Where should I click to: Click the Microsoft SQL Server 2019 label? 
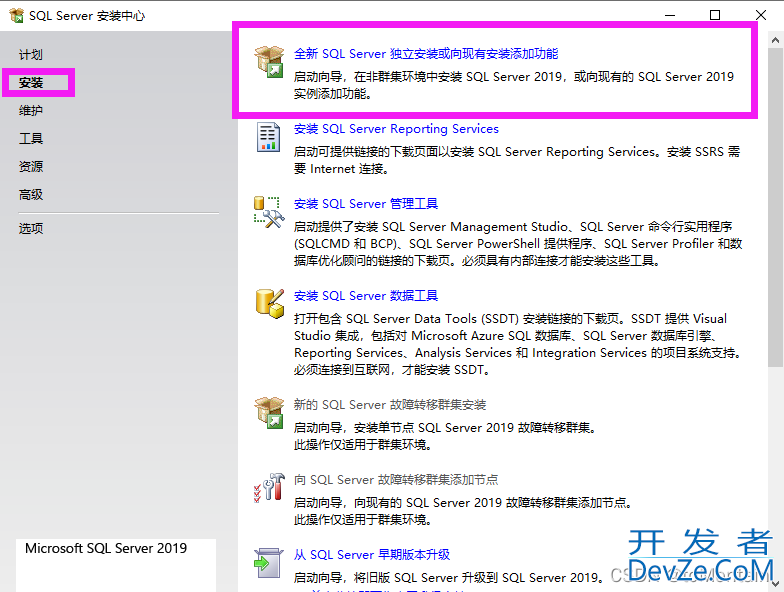click(x=106, y=548)
